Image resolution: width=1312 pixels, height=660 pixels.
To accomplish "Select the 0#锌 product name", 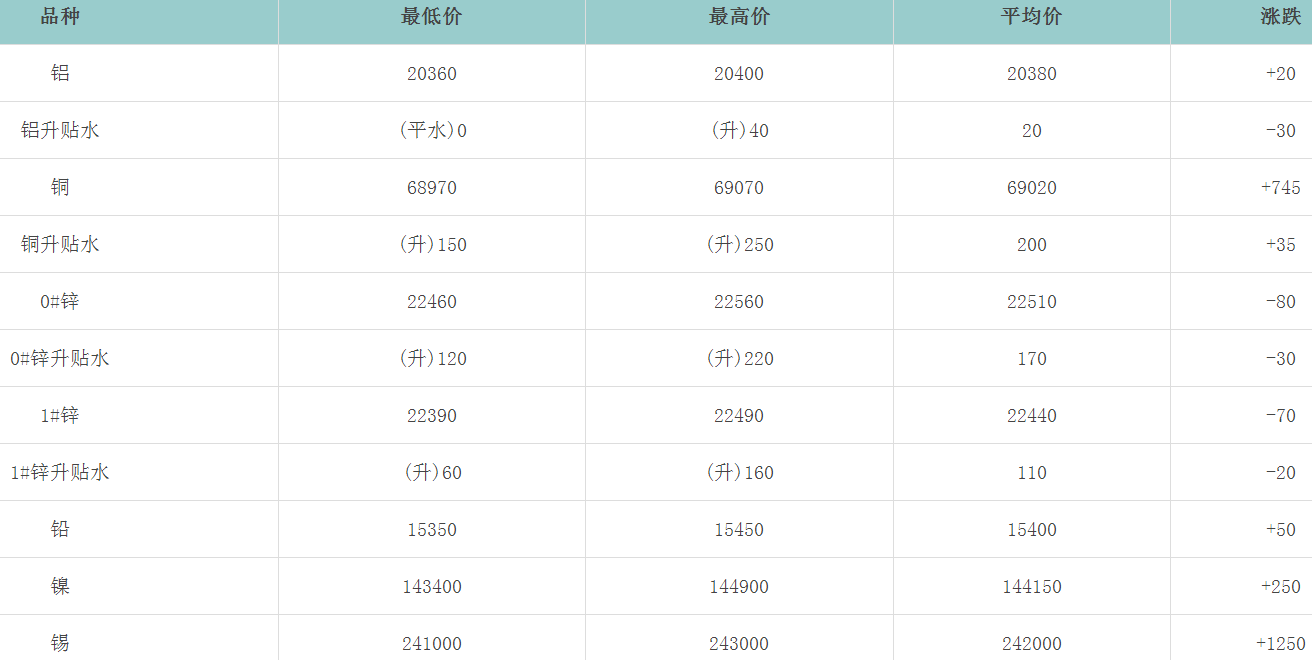I will [60, 301].
